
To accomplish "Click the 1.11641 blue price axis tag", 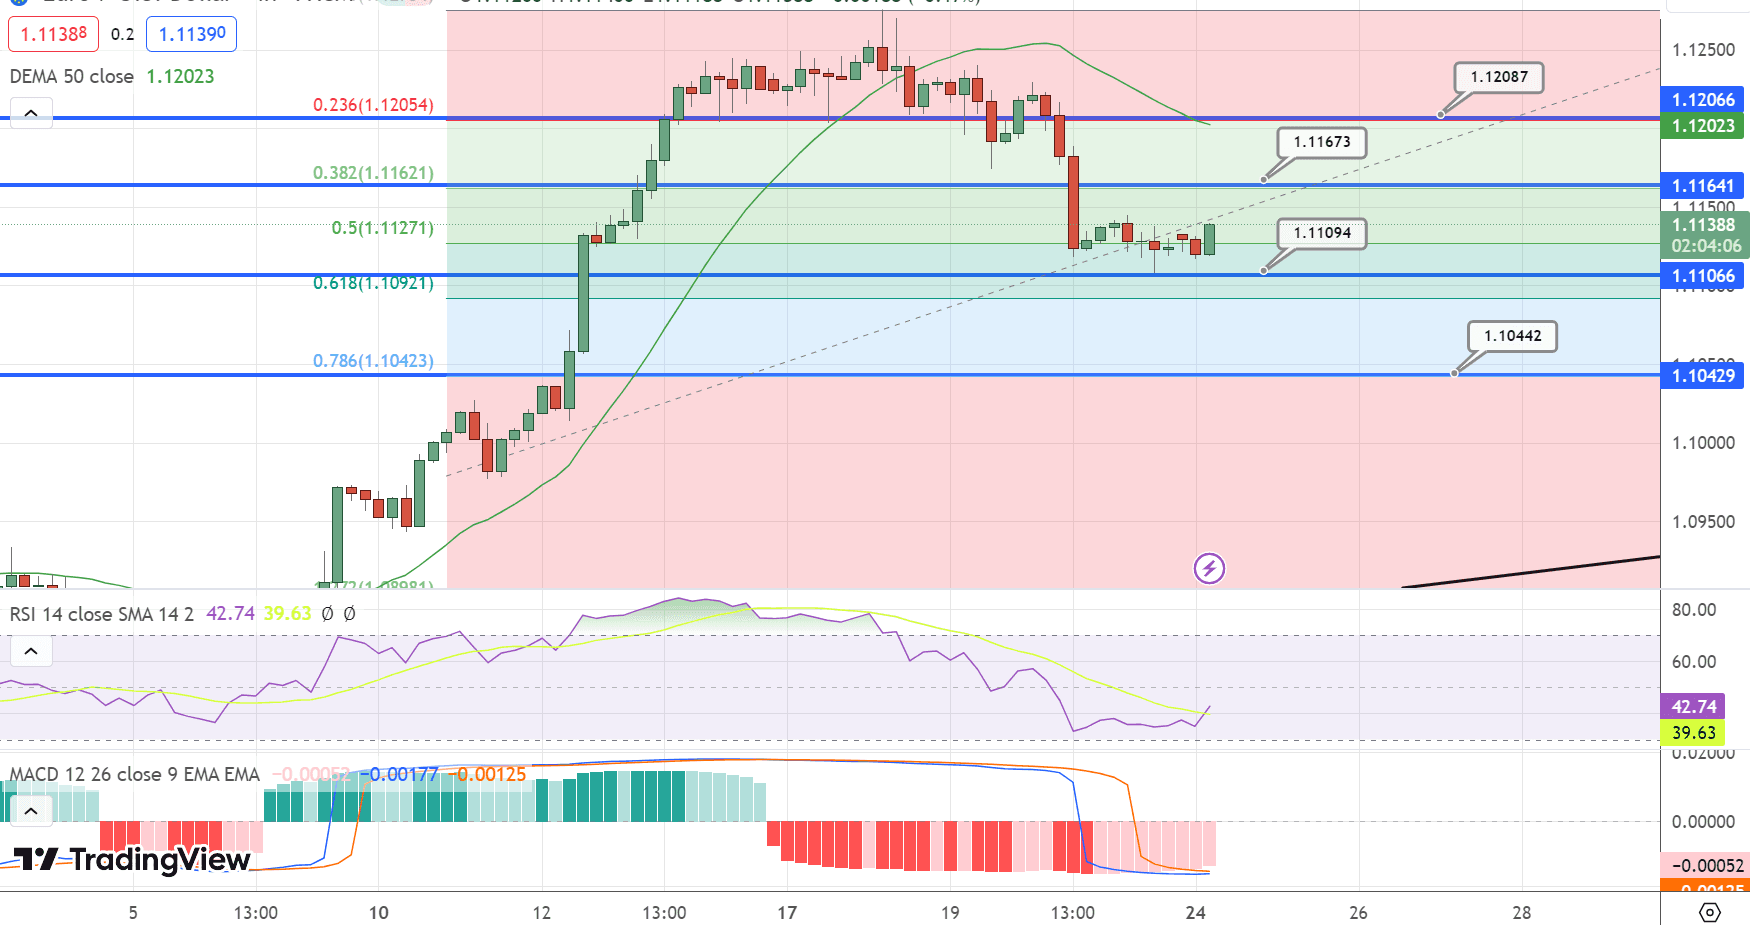I will coord(1703,186).
